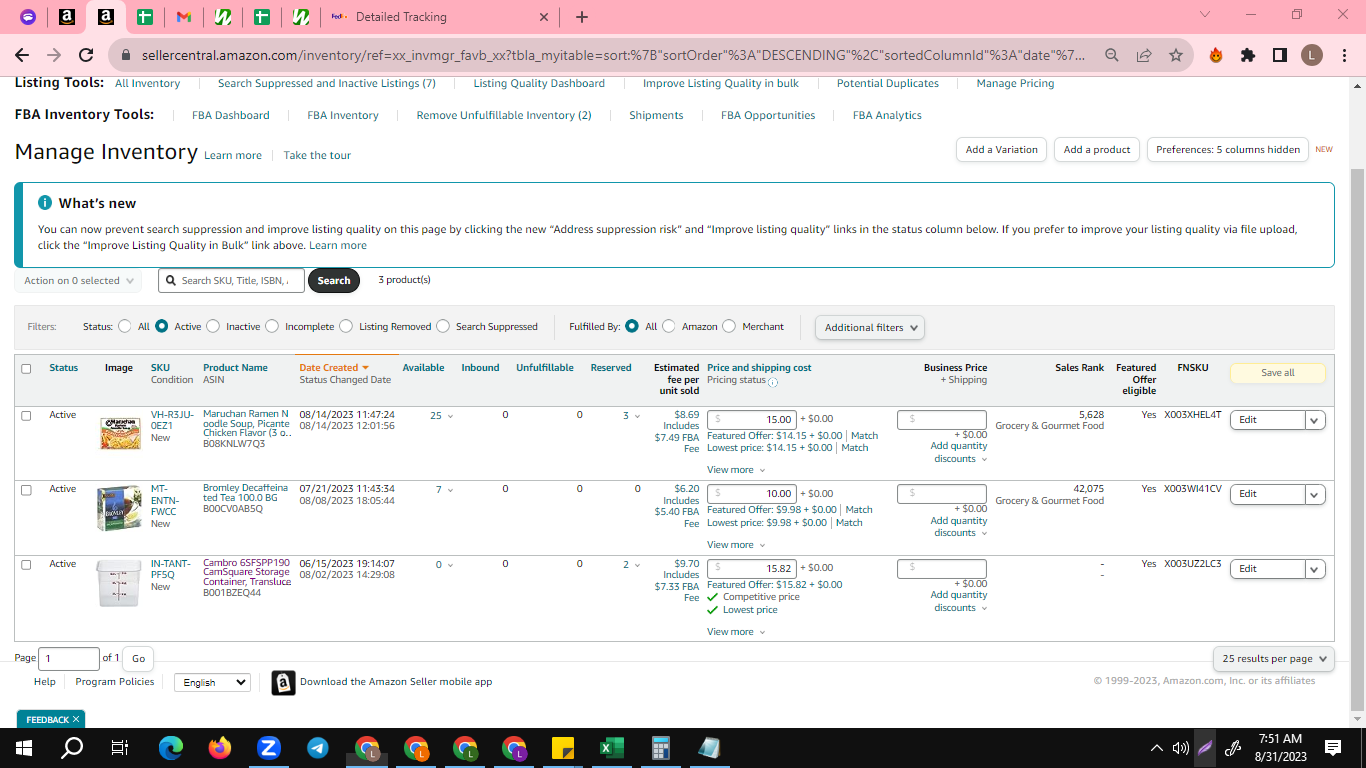Open Potential Duplicates
This screenshot has height=768, width=1366.
(x=888, y=83)
